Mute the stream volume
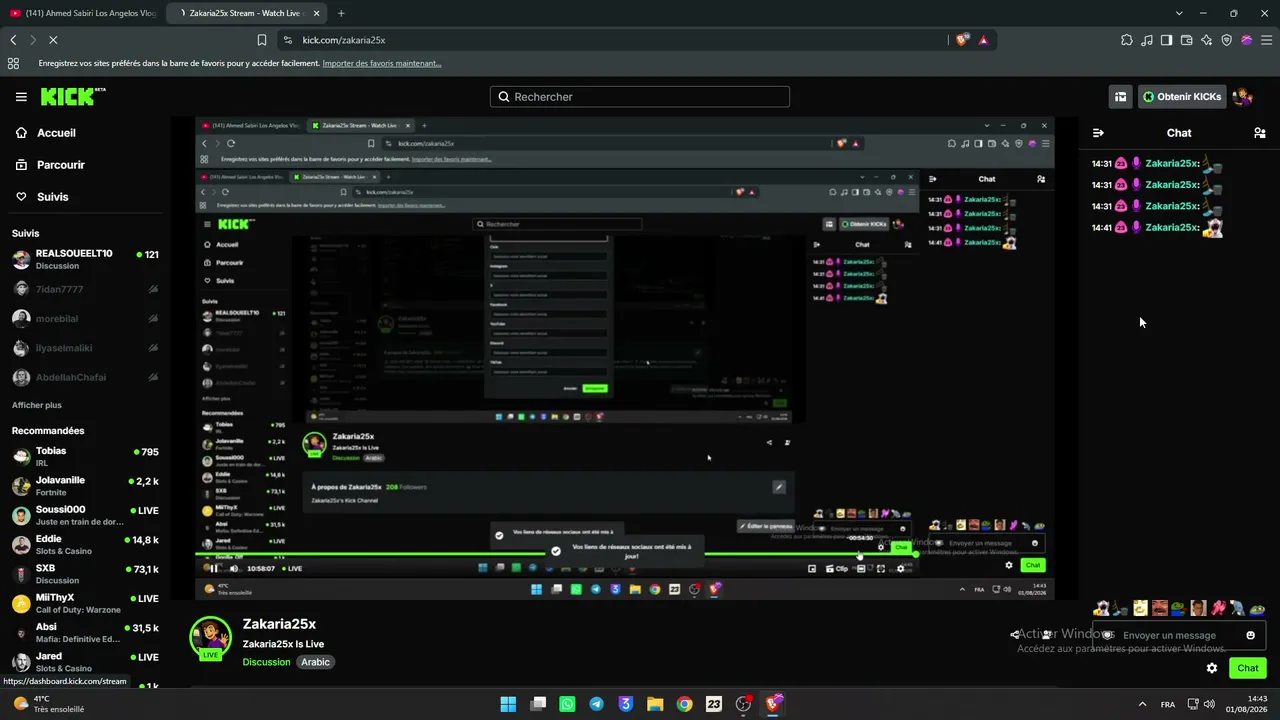The image size is (1280, 720). tap(234, 569)
